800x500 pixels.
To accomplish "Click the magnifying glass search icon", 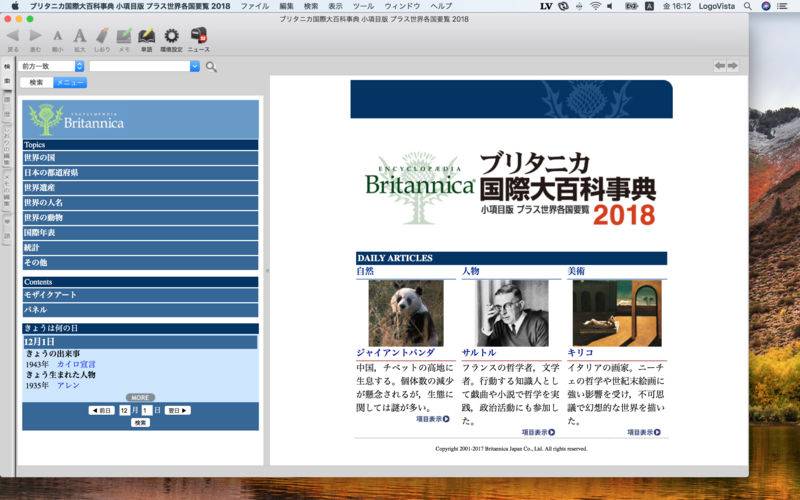I will point(211,67).
